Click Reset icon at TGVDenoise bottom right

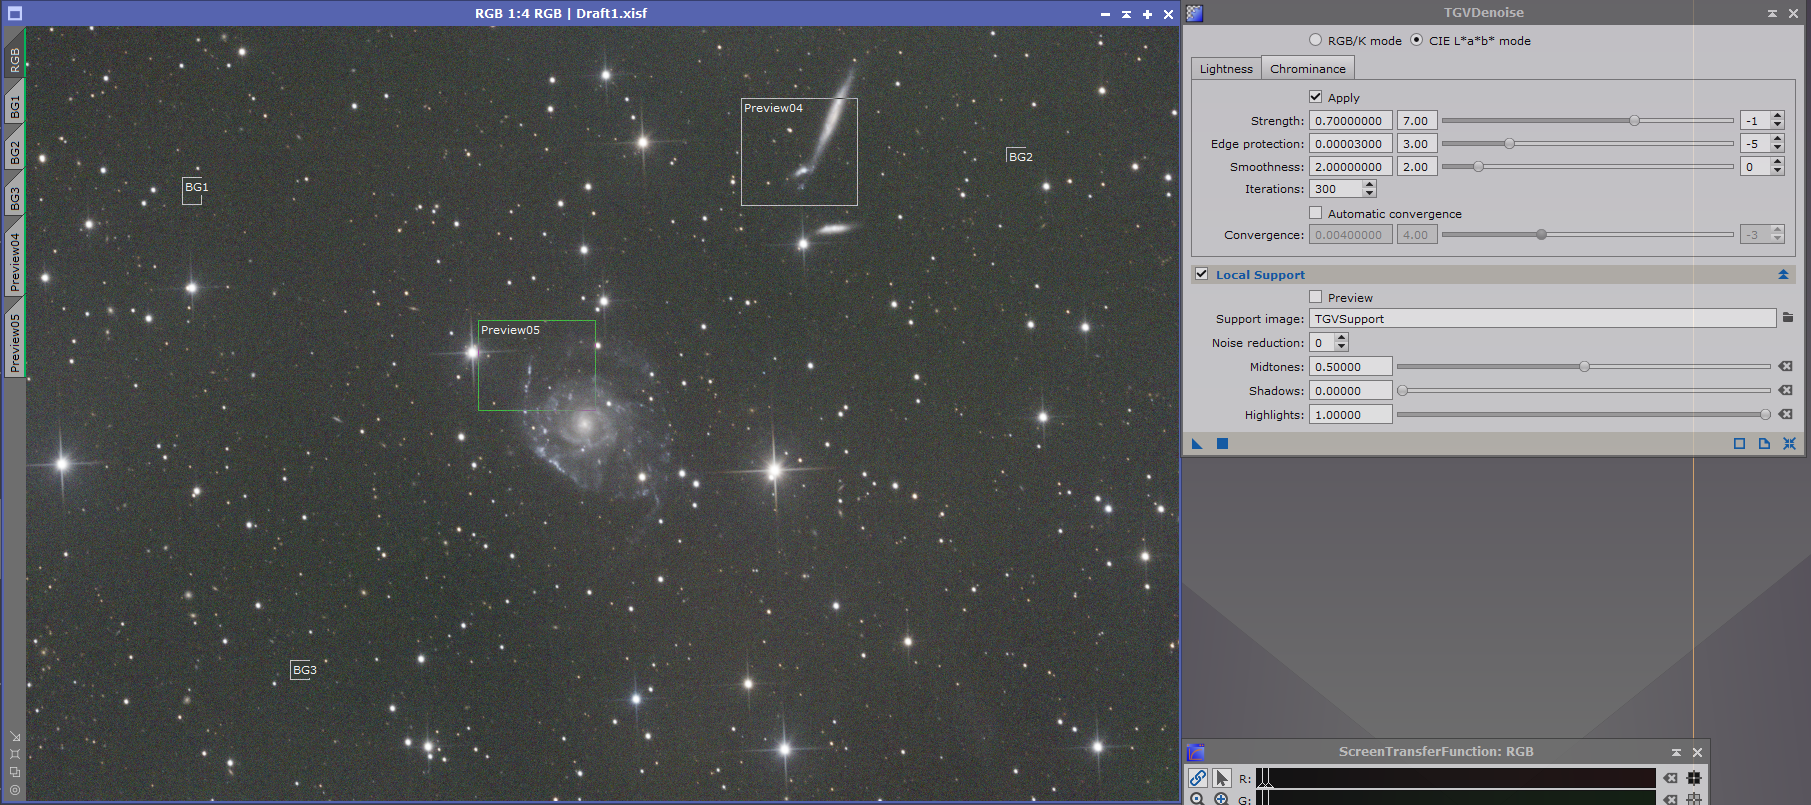pyautogui.click(x=1789, y=444)
